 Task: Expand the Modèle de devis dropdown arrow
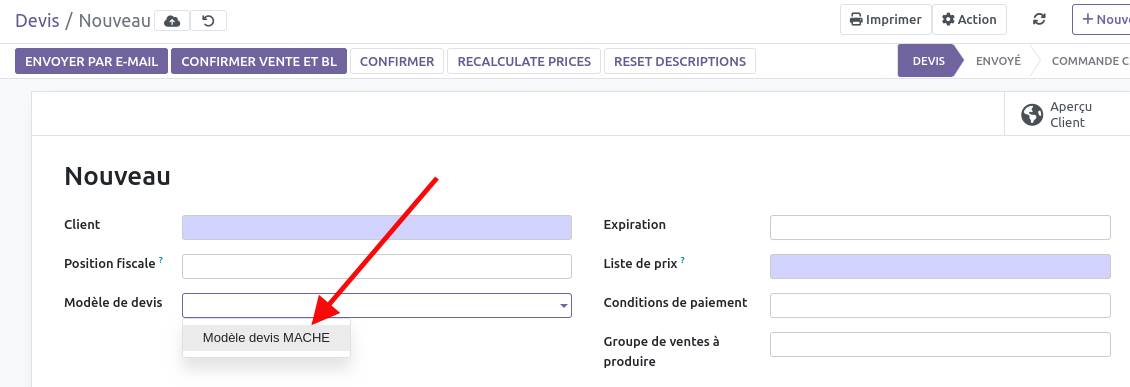tap(564, 306)
